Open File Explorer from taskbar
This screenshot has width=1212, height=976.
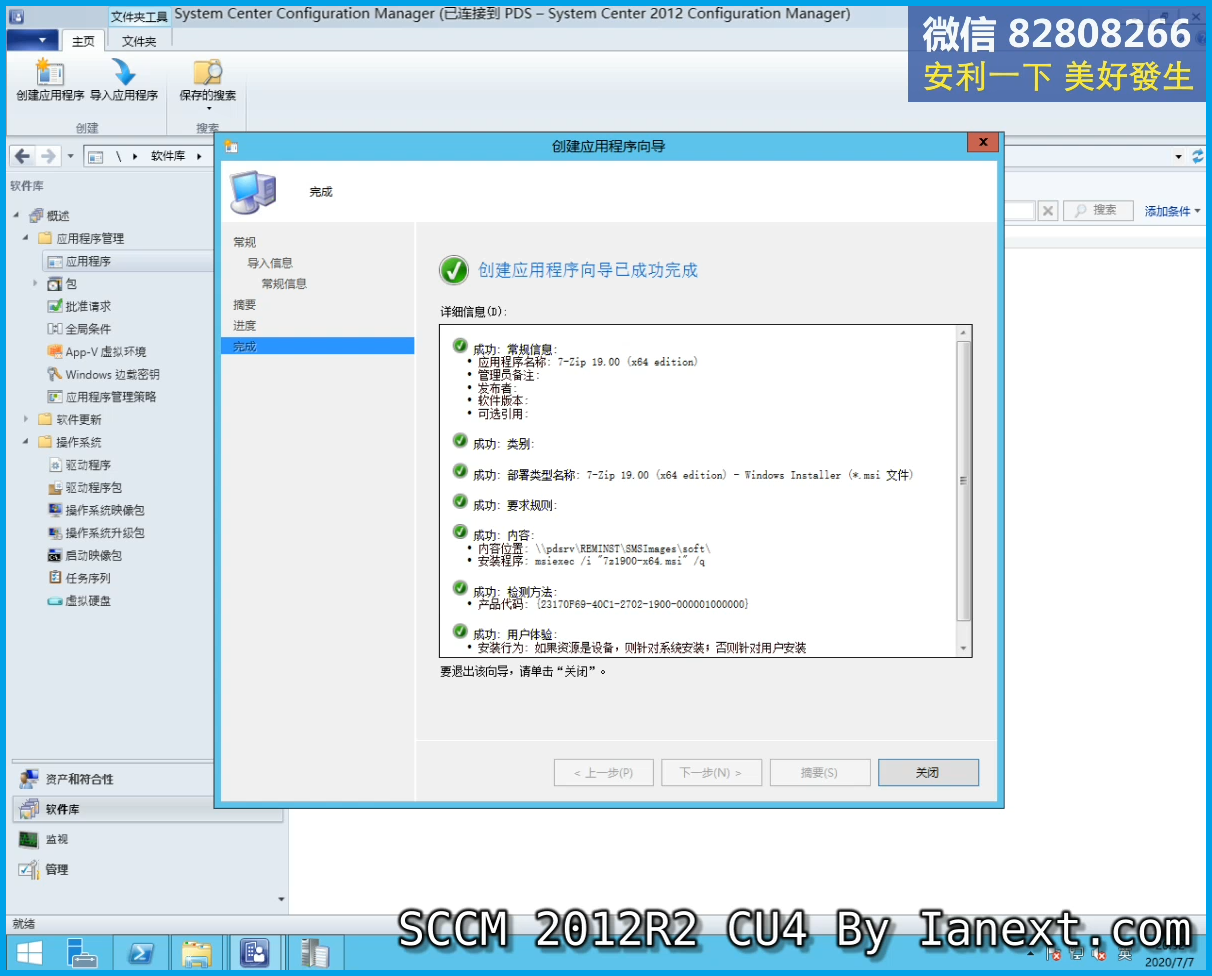tap(197, 952)
